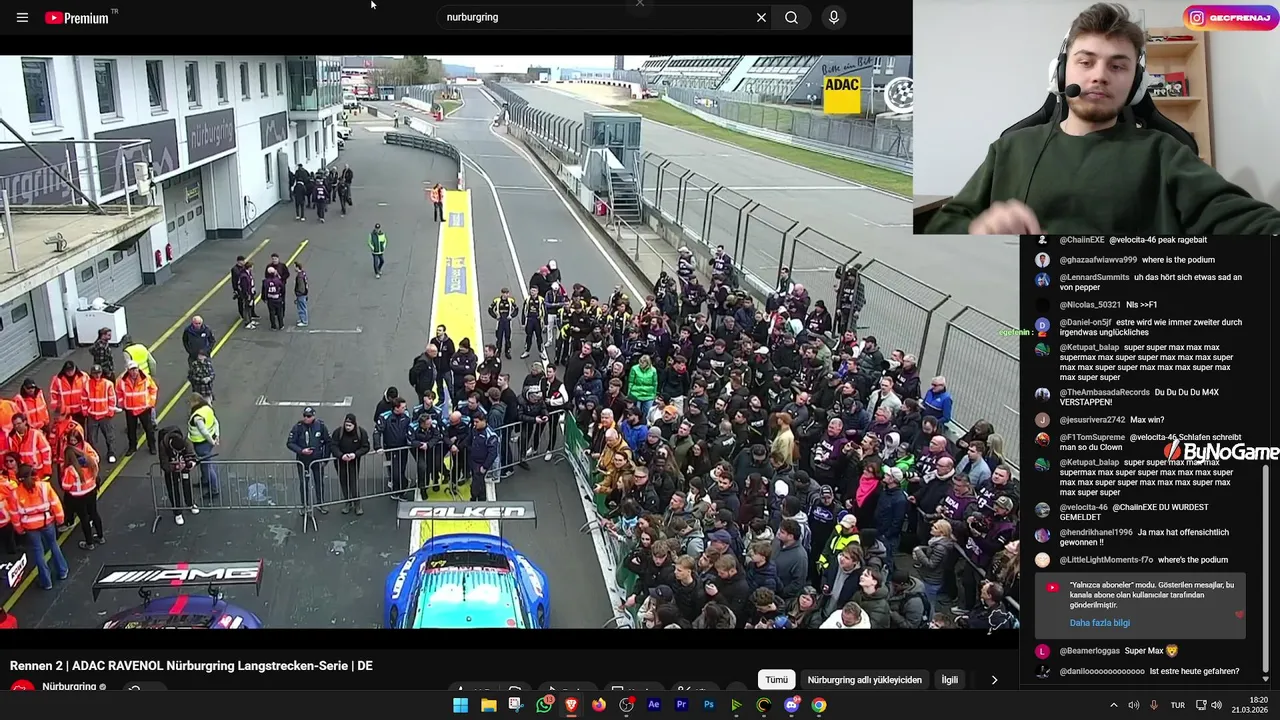Open WhatsApp from the taskbar

tap(543, 705)
